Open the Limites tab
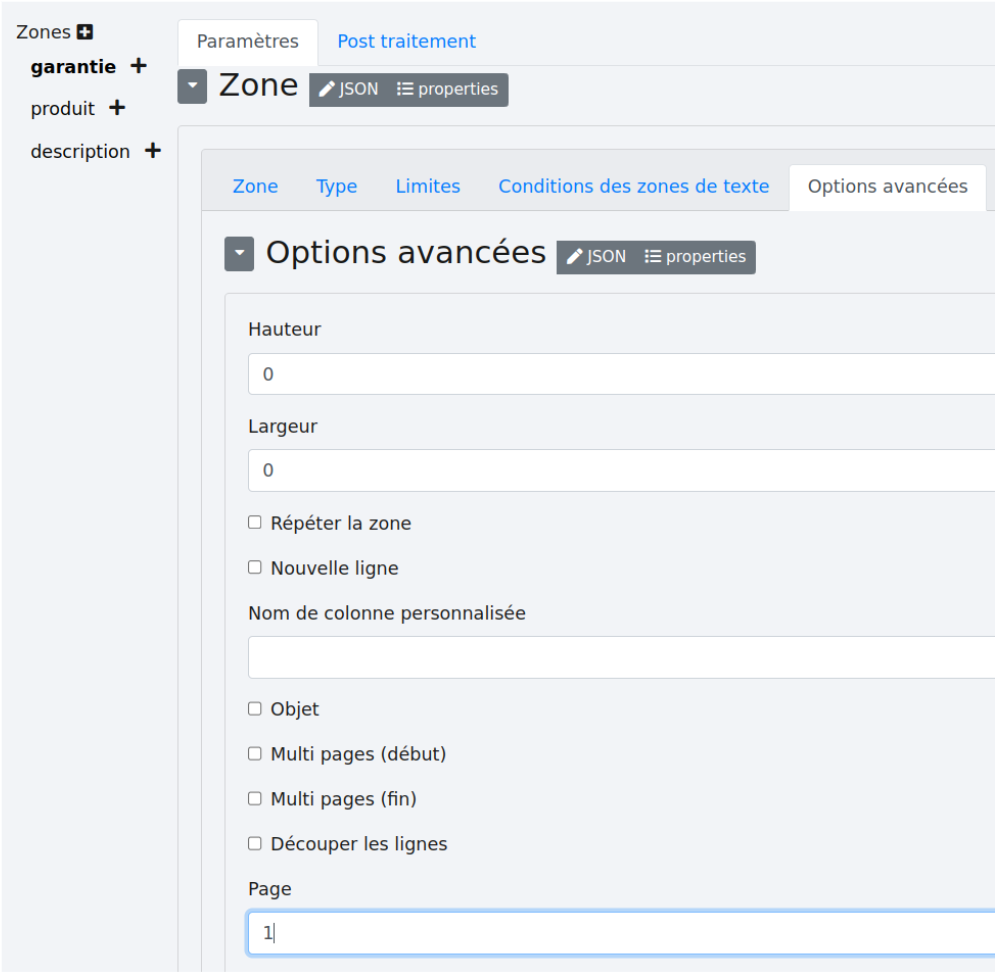The height and width of the screenshot is (975, 998). 428,186
